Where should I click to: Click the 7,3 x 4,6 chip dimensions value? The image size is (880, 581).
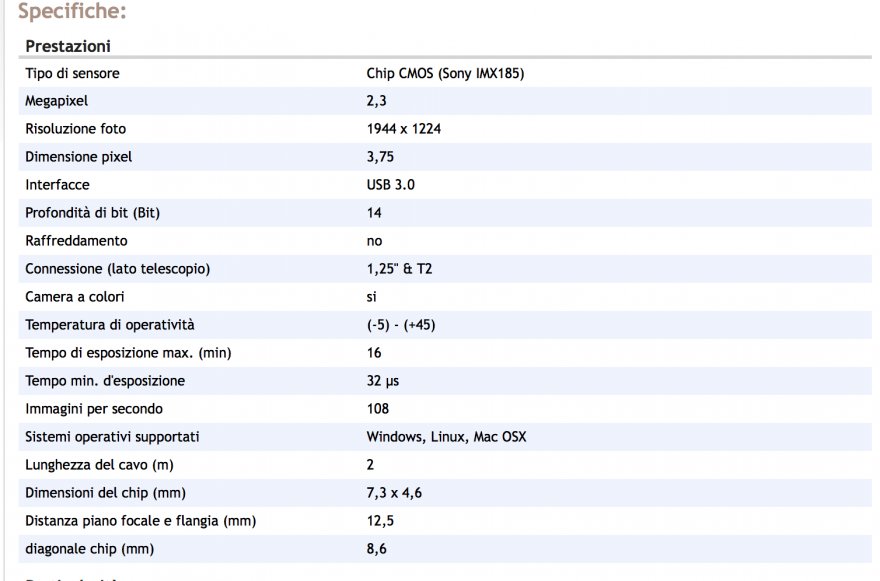click(x=394, y=493)
